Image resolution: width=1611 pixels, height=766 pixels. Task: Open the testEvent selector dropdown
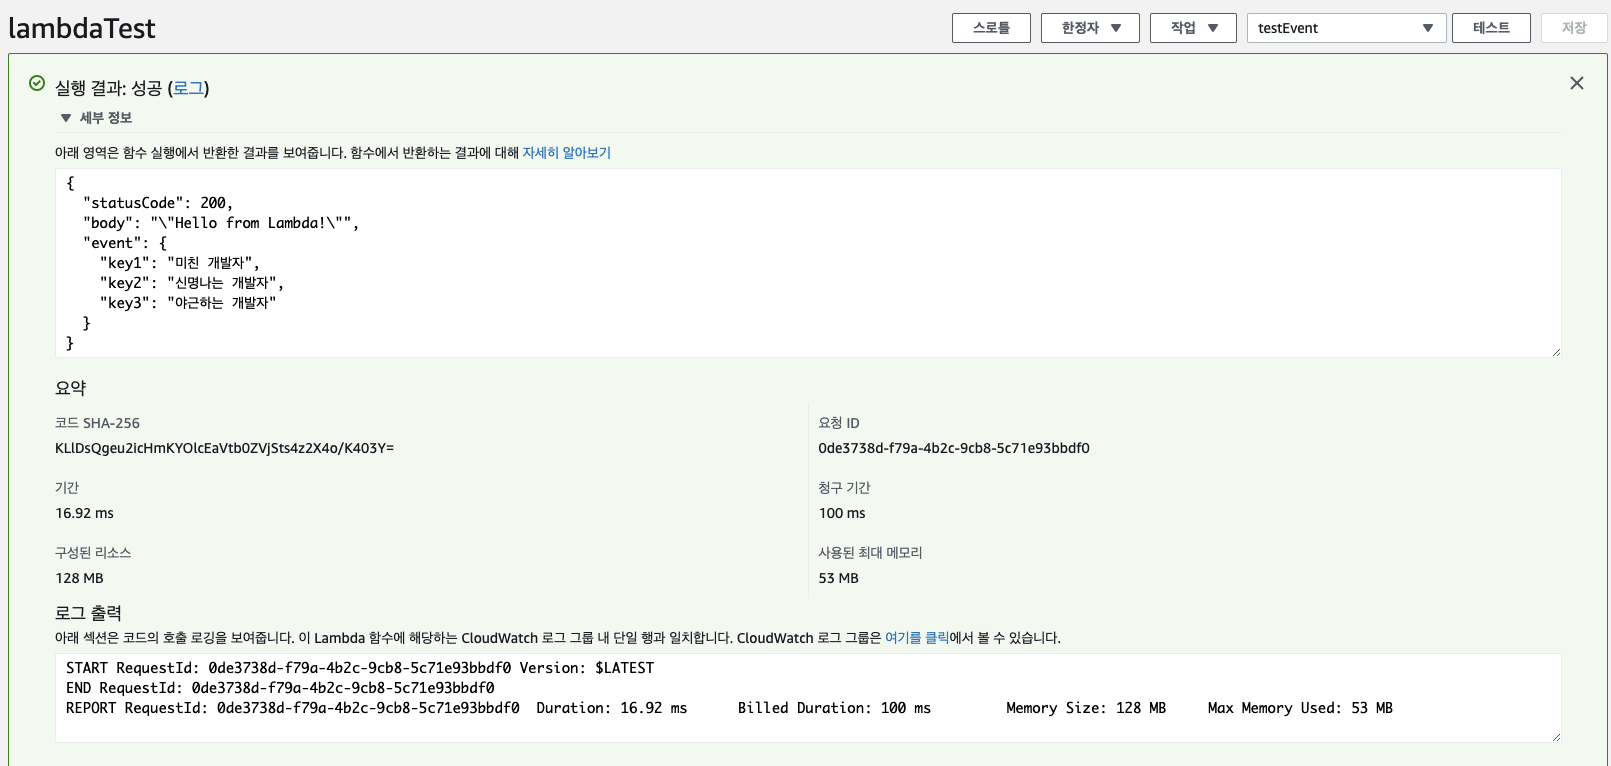point(1346,28)
